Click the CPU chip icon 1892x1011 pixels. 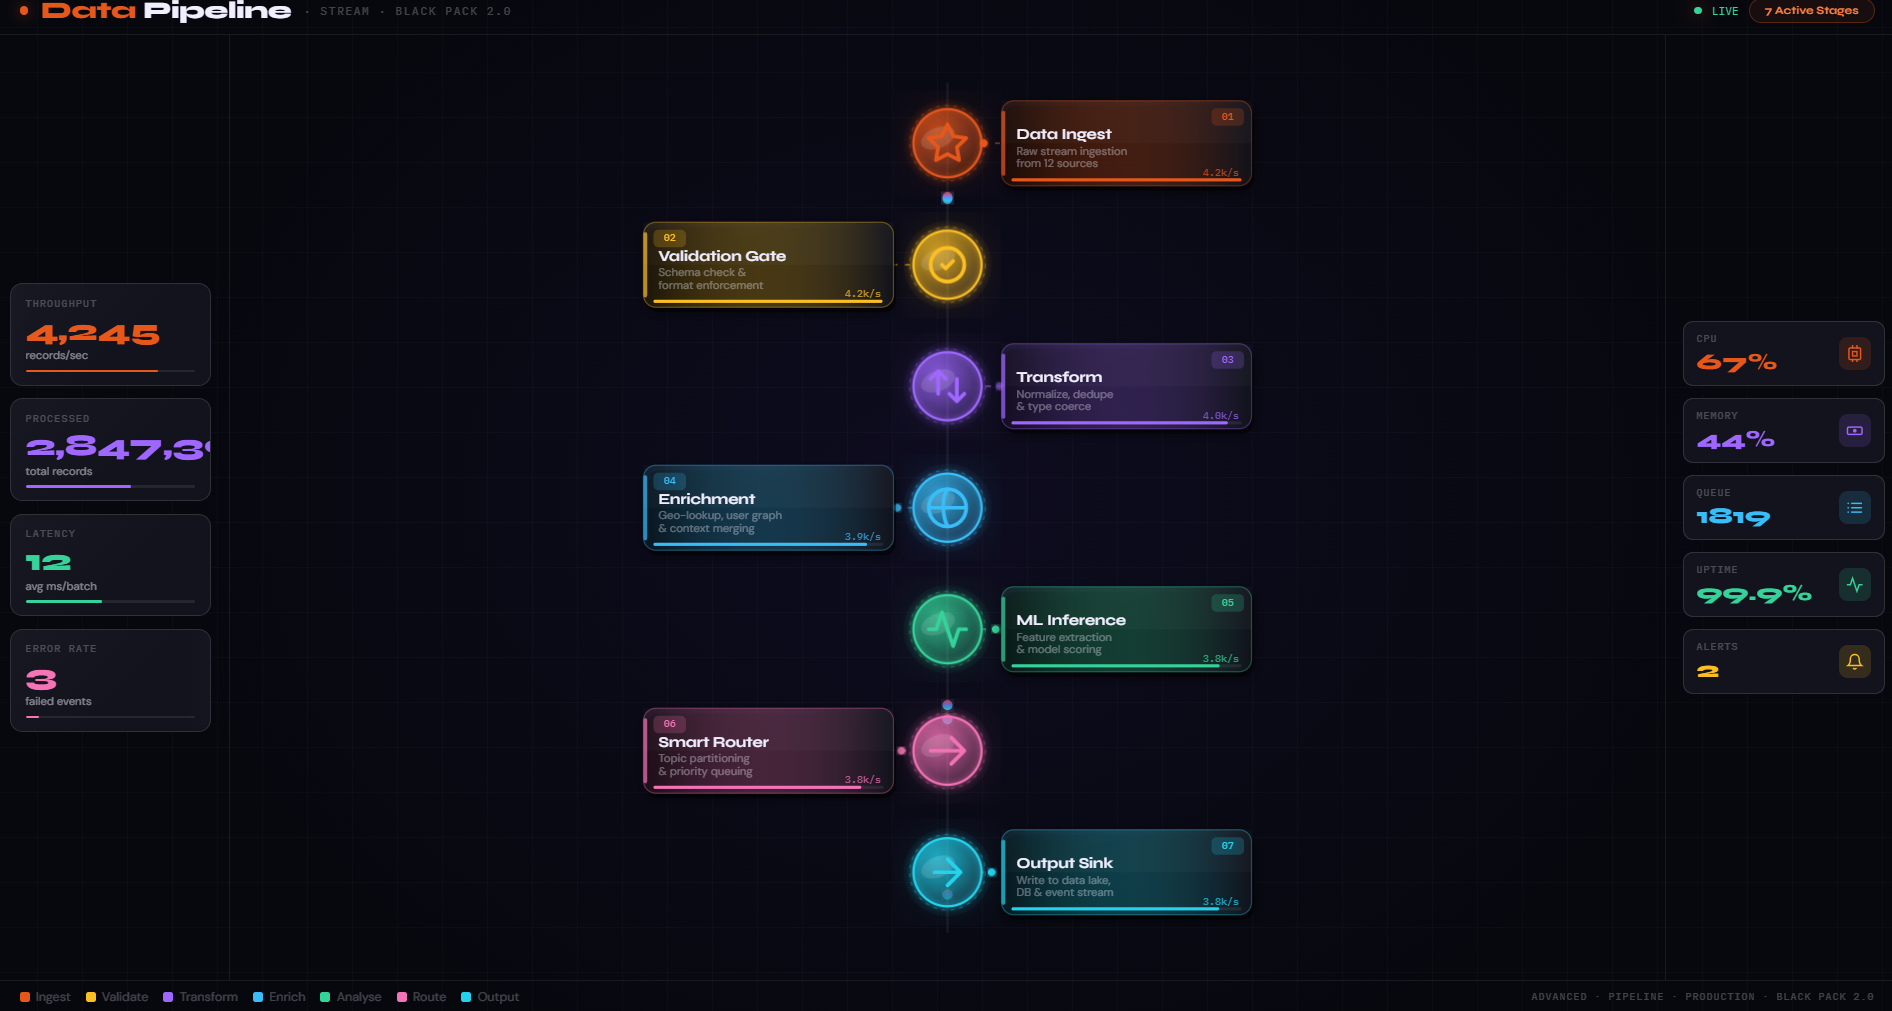click(x=1855, y=353)
